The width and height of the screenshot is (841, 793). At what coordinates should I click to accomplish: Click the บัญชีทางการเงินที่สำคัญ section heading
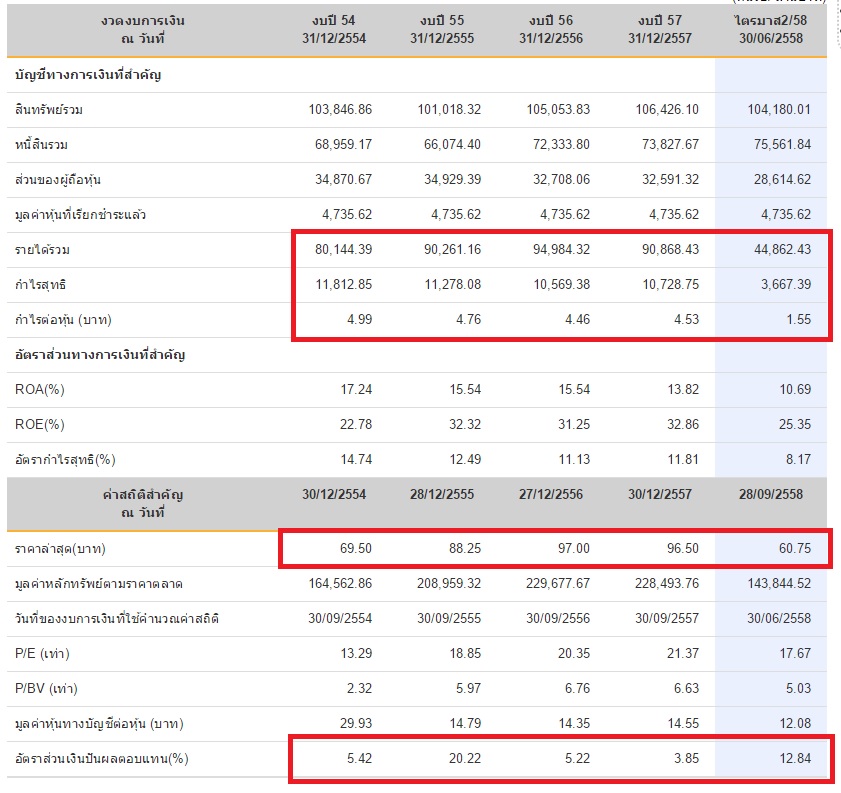click(88, 75)
